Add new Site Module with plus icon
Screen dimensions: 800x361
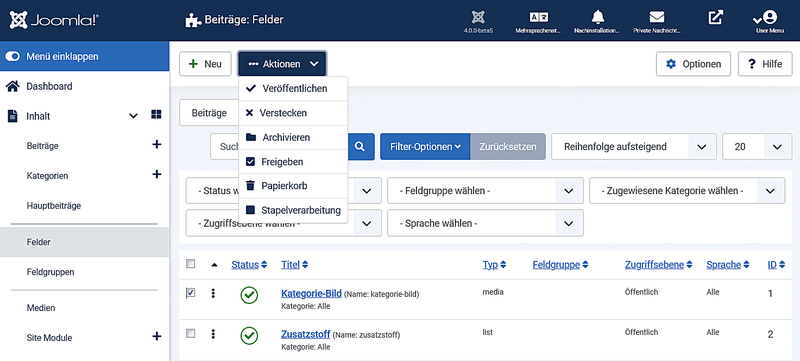click(x=157, y=337)
